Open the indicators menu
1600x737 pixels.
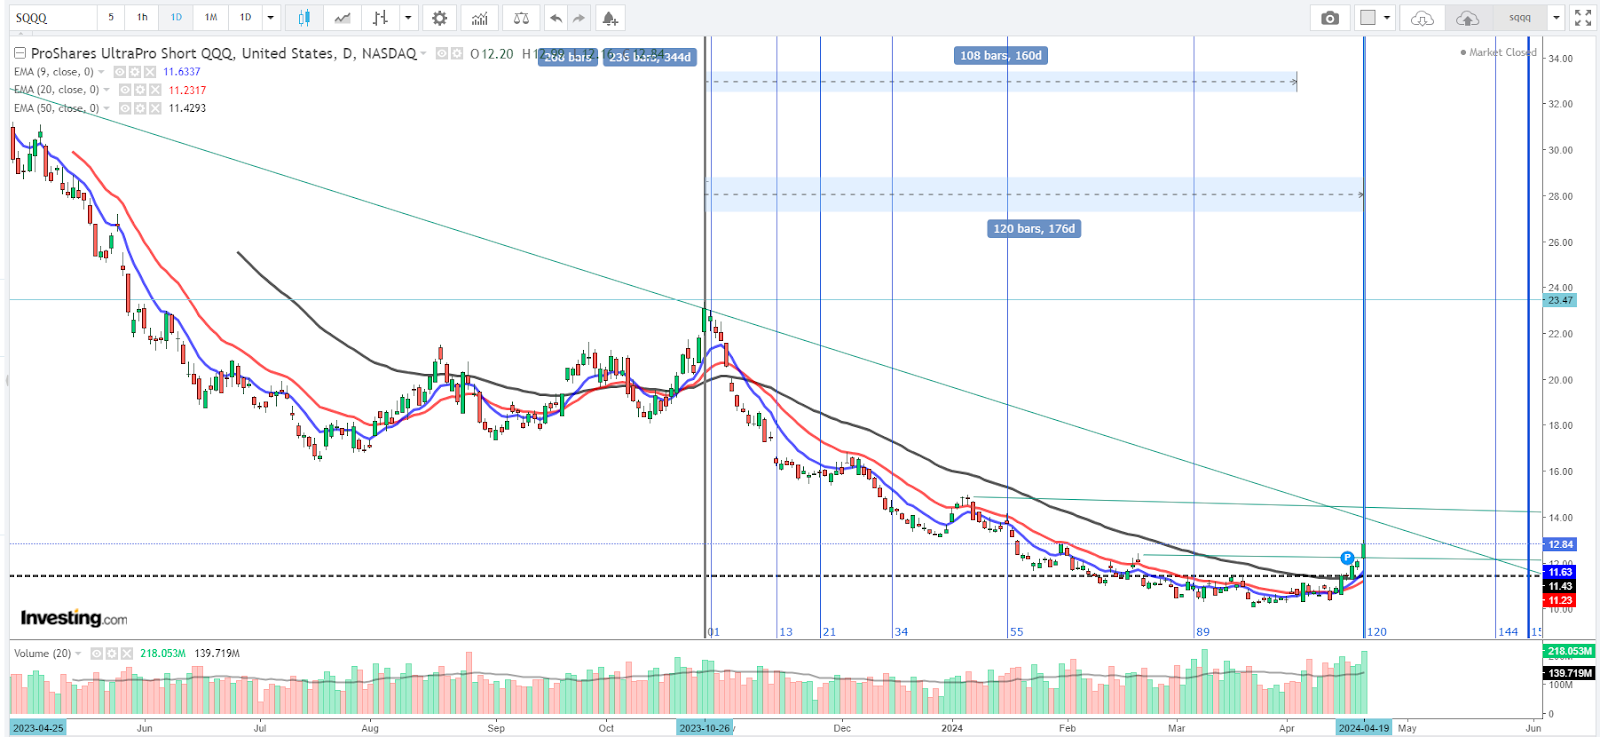coord(480,18)
